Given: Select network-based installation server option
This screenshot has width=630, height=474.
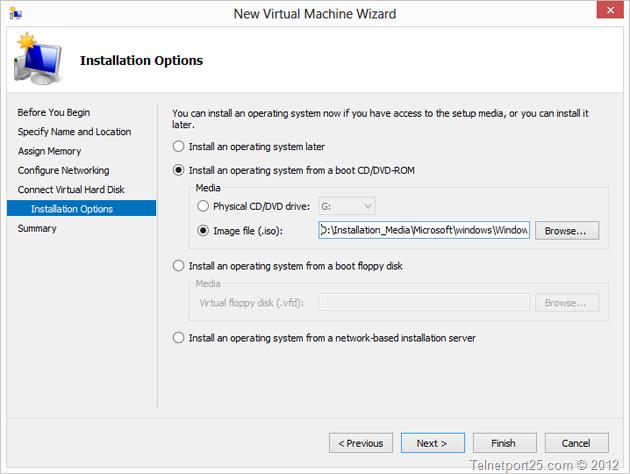Looking at the screenshot, I should point(178,338).
